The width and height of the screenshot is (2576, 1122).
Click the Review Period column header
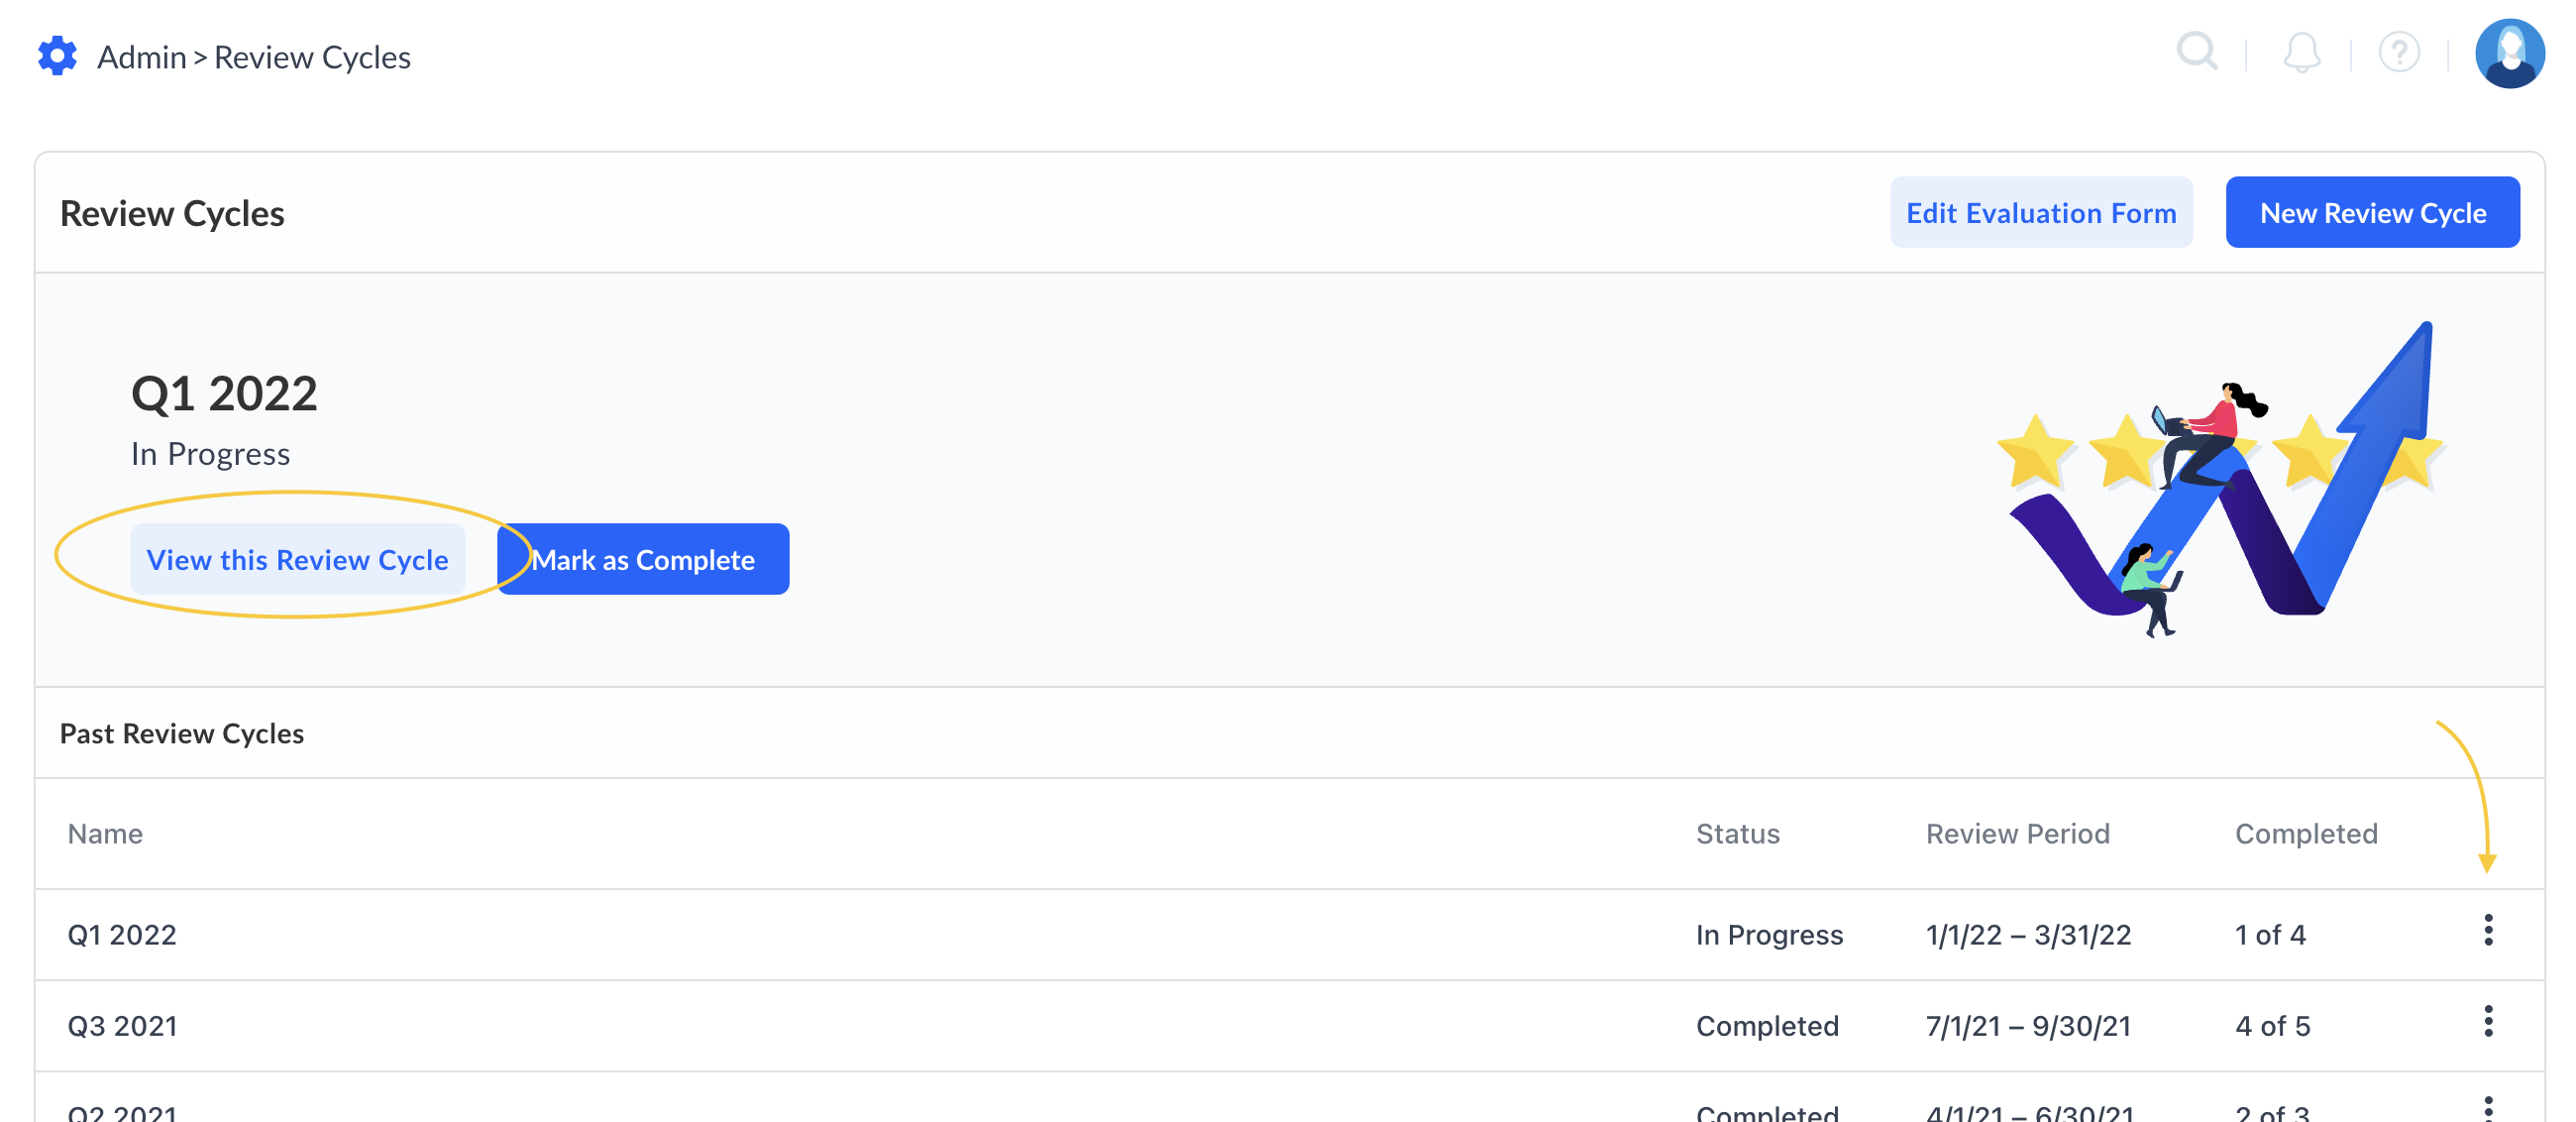(x=2017, y=834)
